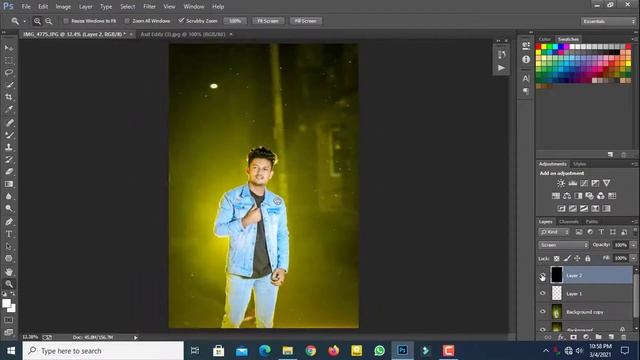
Task: Add an Exposure adjustment
Action: (x=596, y=183)
